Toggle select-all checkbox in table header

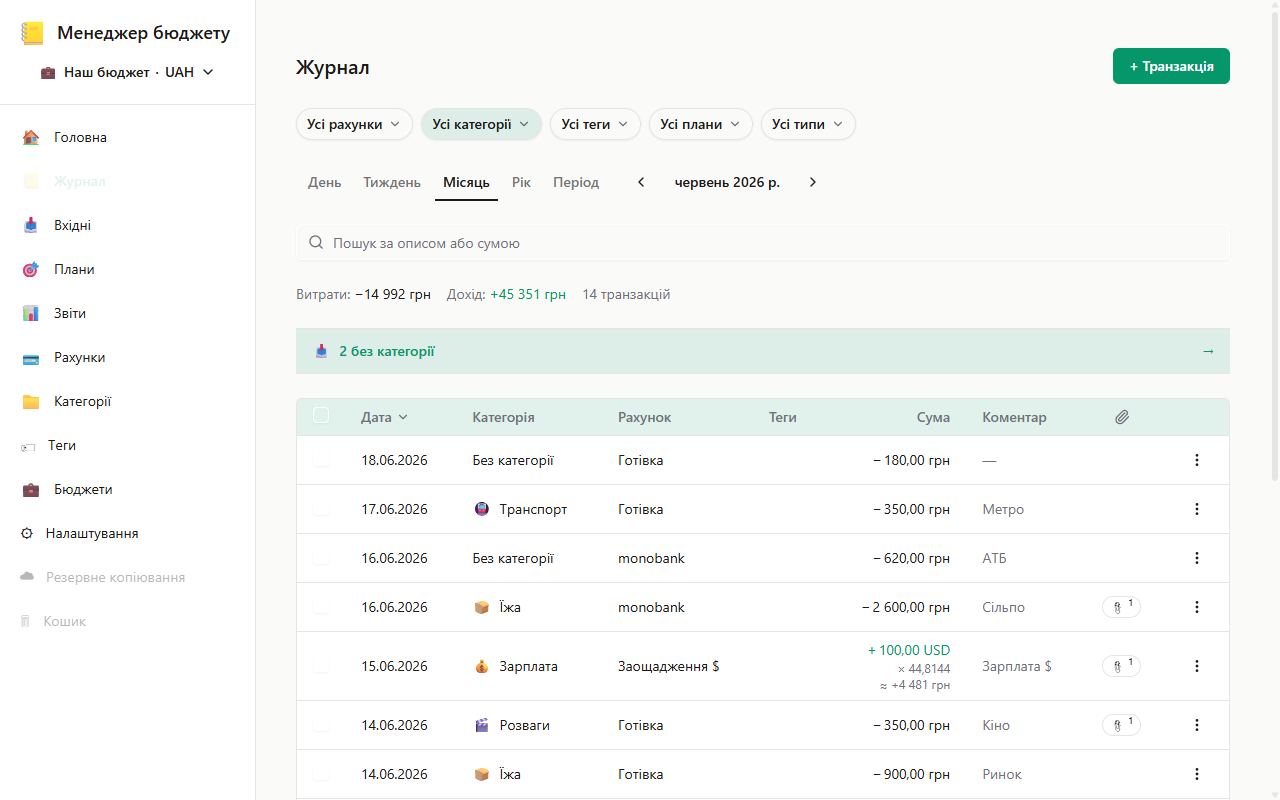pos(321,415)
